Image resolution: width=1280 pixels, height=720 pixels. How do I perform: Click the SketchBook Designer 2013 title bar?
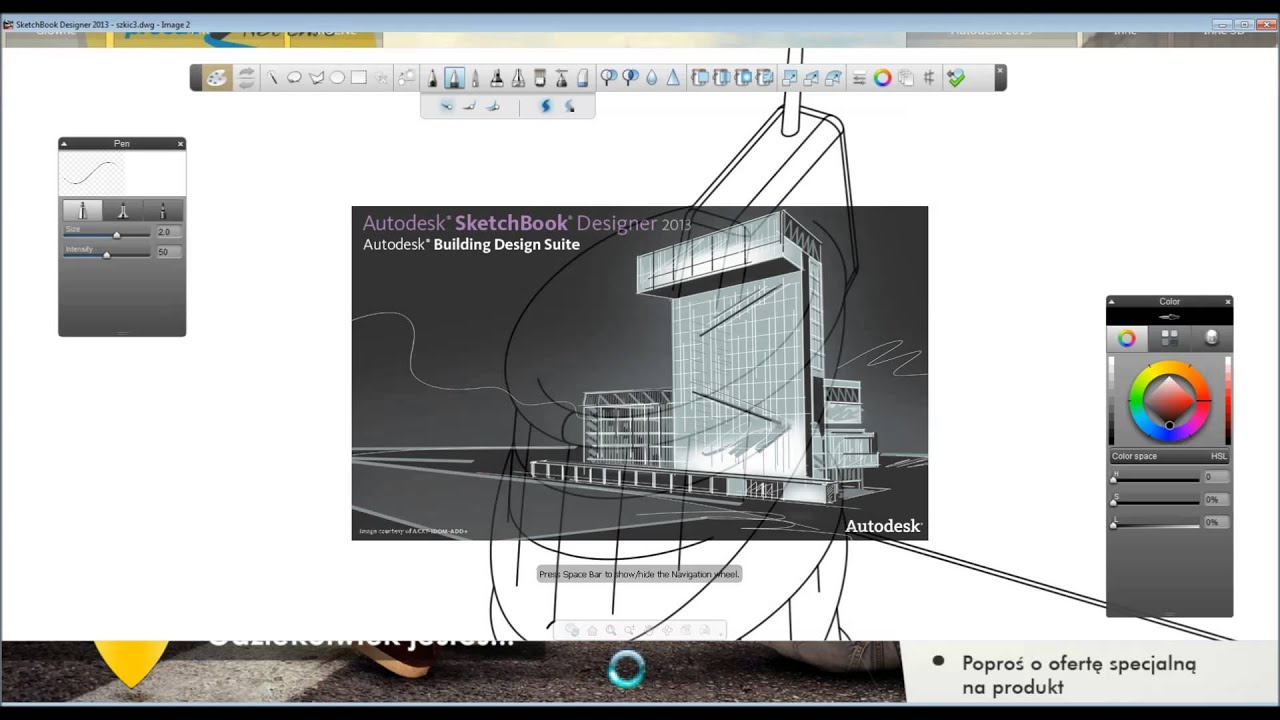click(x=640, y=24)
